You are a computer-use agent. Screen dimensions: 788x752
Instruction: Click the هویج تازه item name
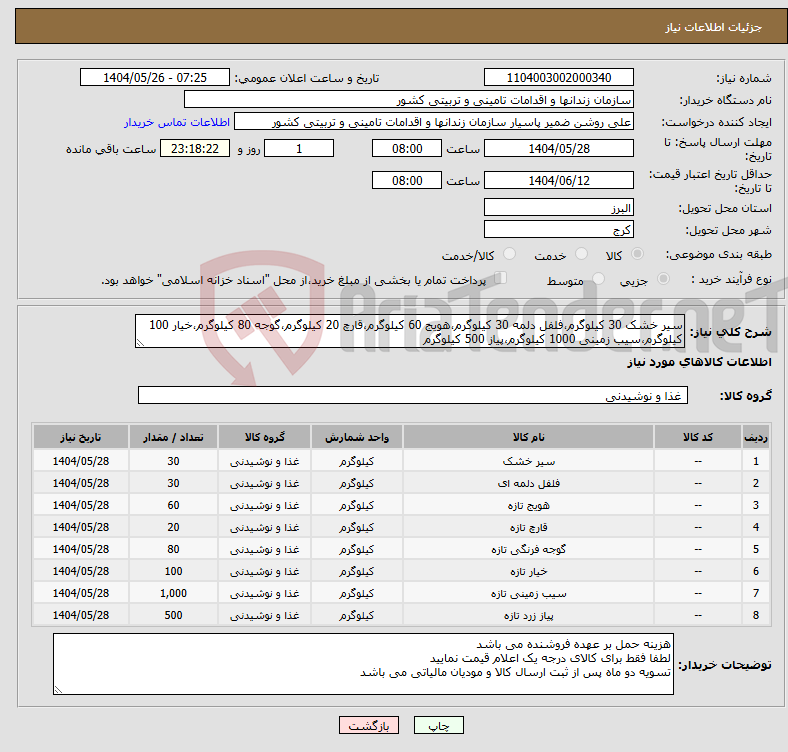pos(529,505)
